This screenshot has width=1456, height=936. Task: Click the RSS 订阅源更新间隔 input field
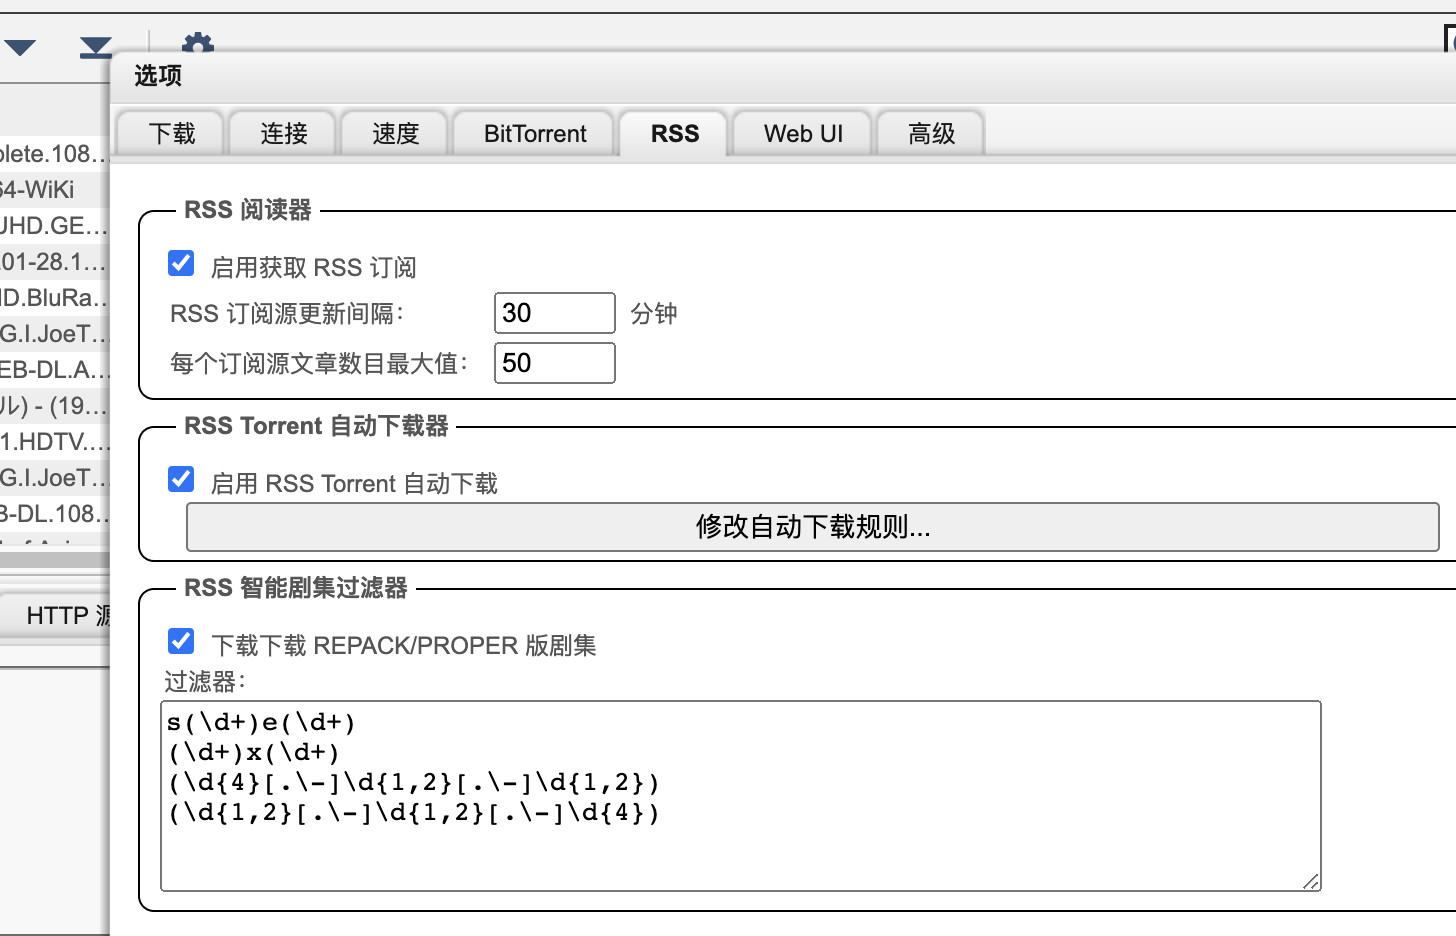point(554,313)
